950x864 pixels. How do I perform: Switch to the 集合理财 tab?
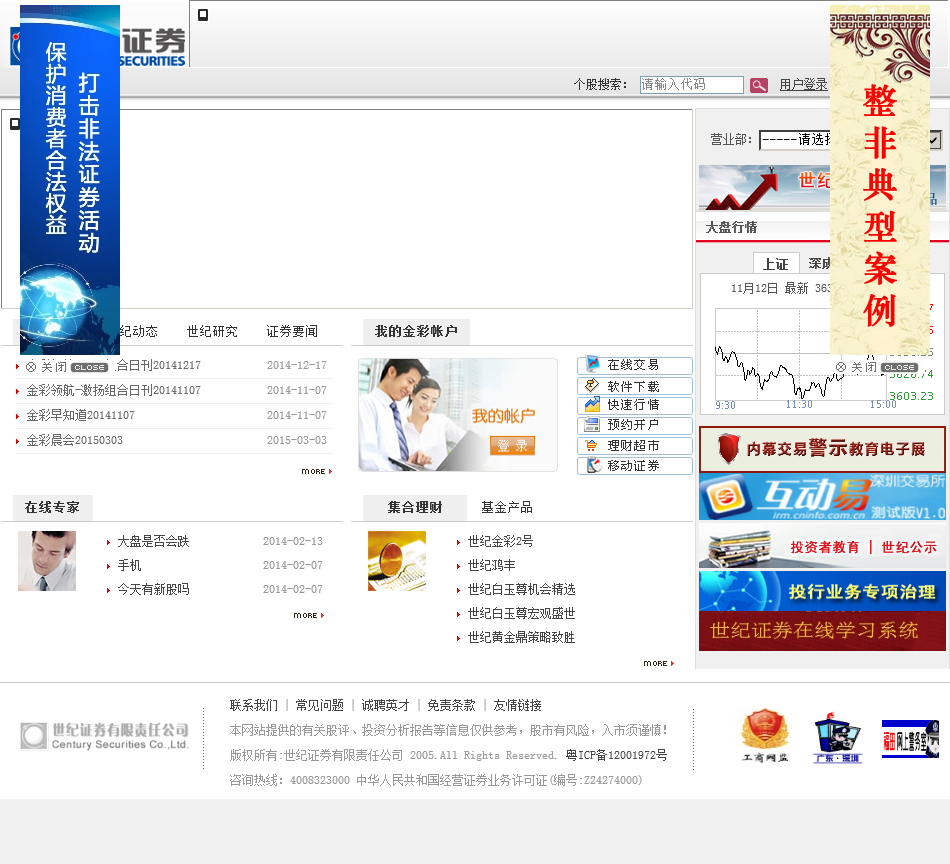pos(415,508)
